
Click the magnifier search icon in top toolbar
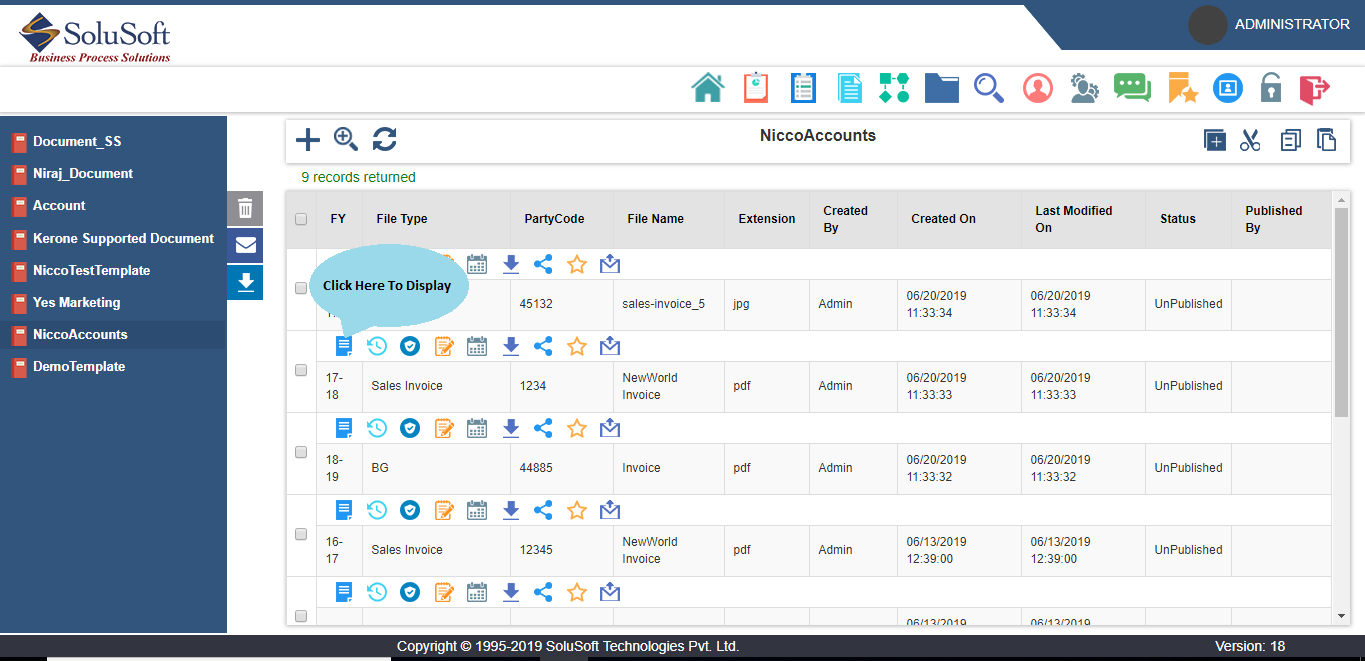pyautogui.click(x=988, y=88)
